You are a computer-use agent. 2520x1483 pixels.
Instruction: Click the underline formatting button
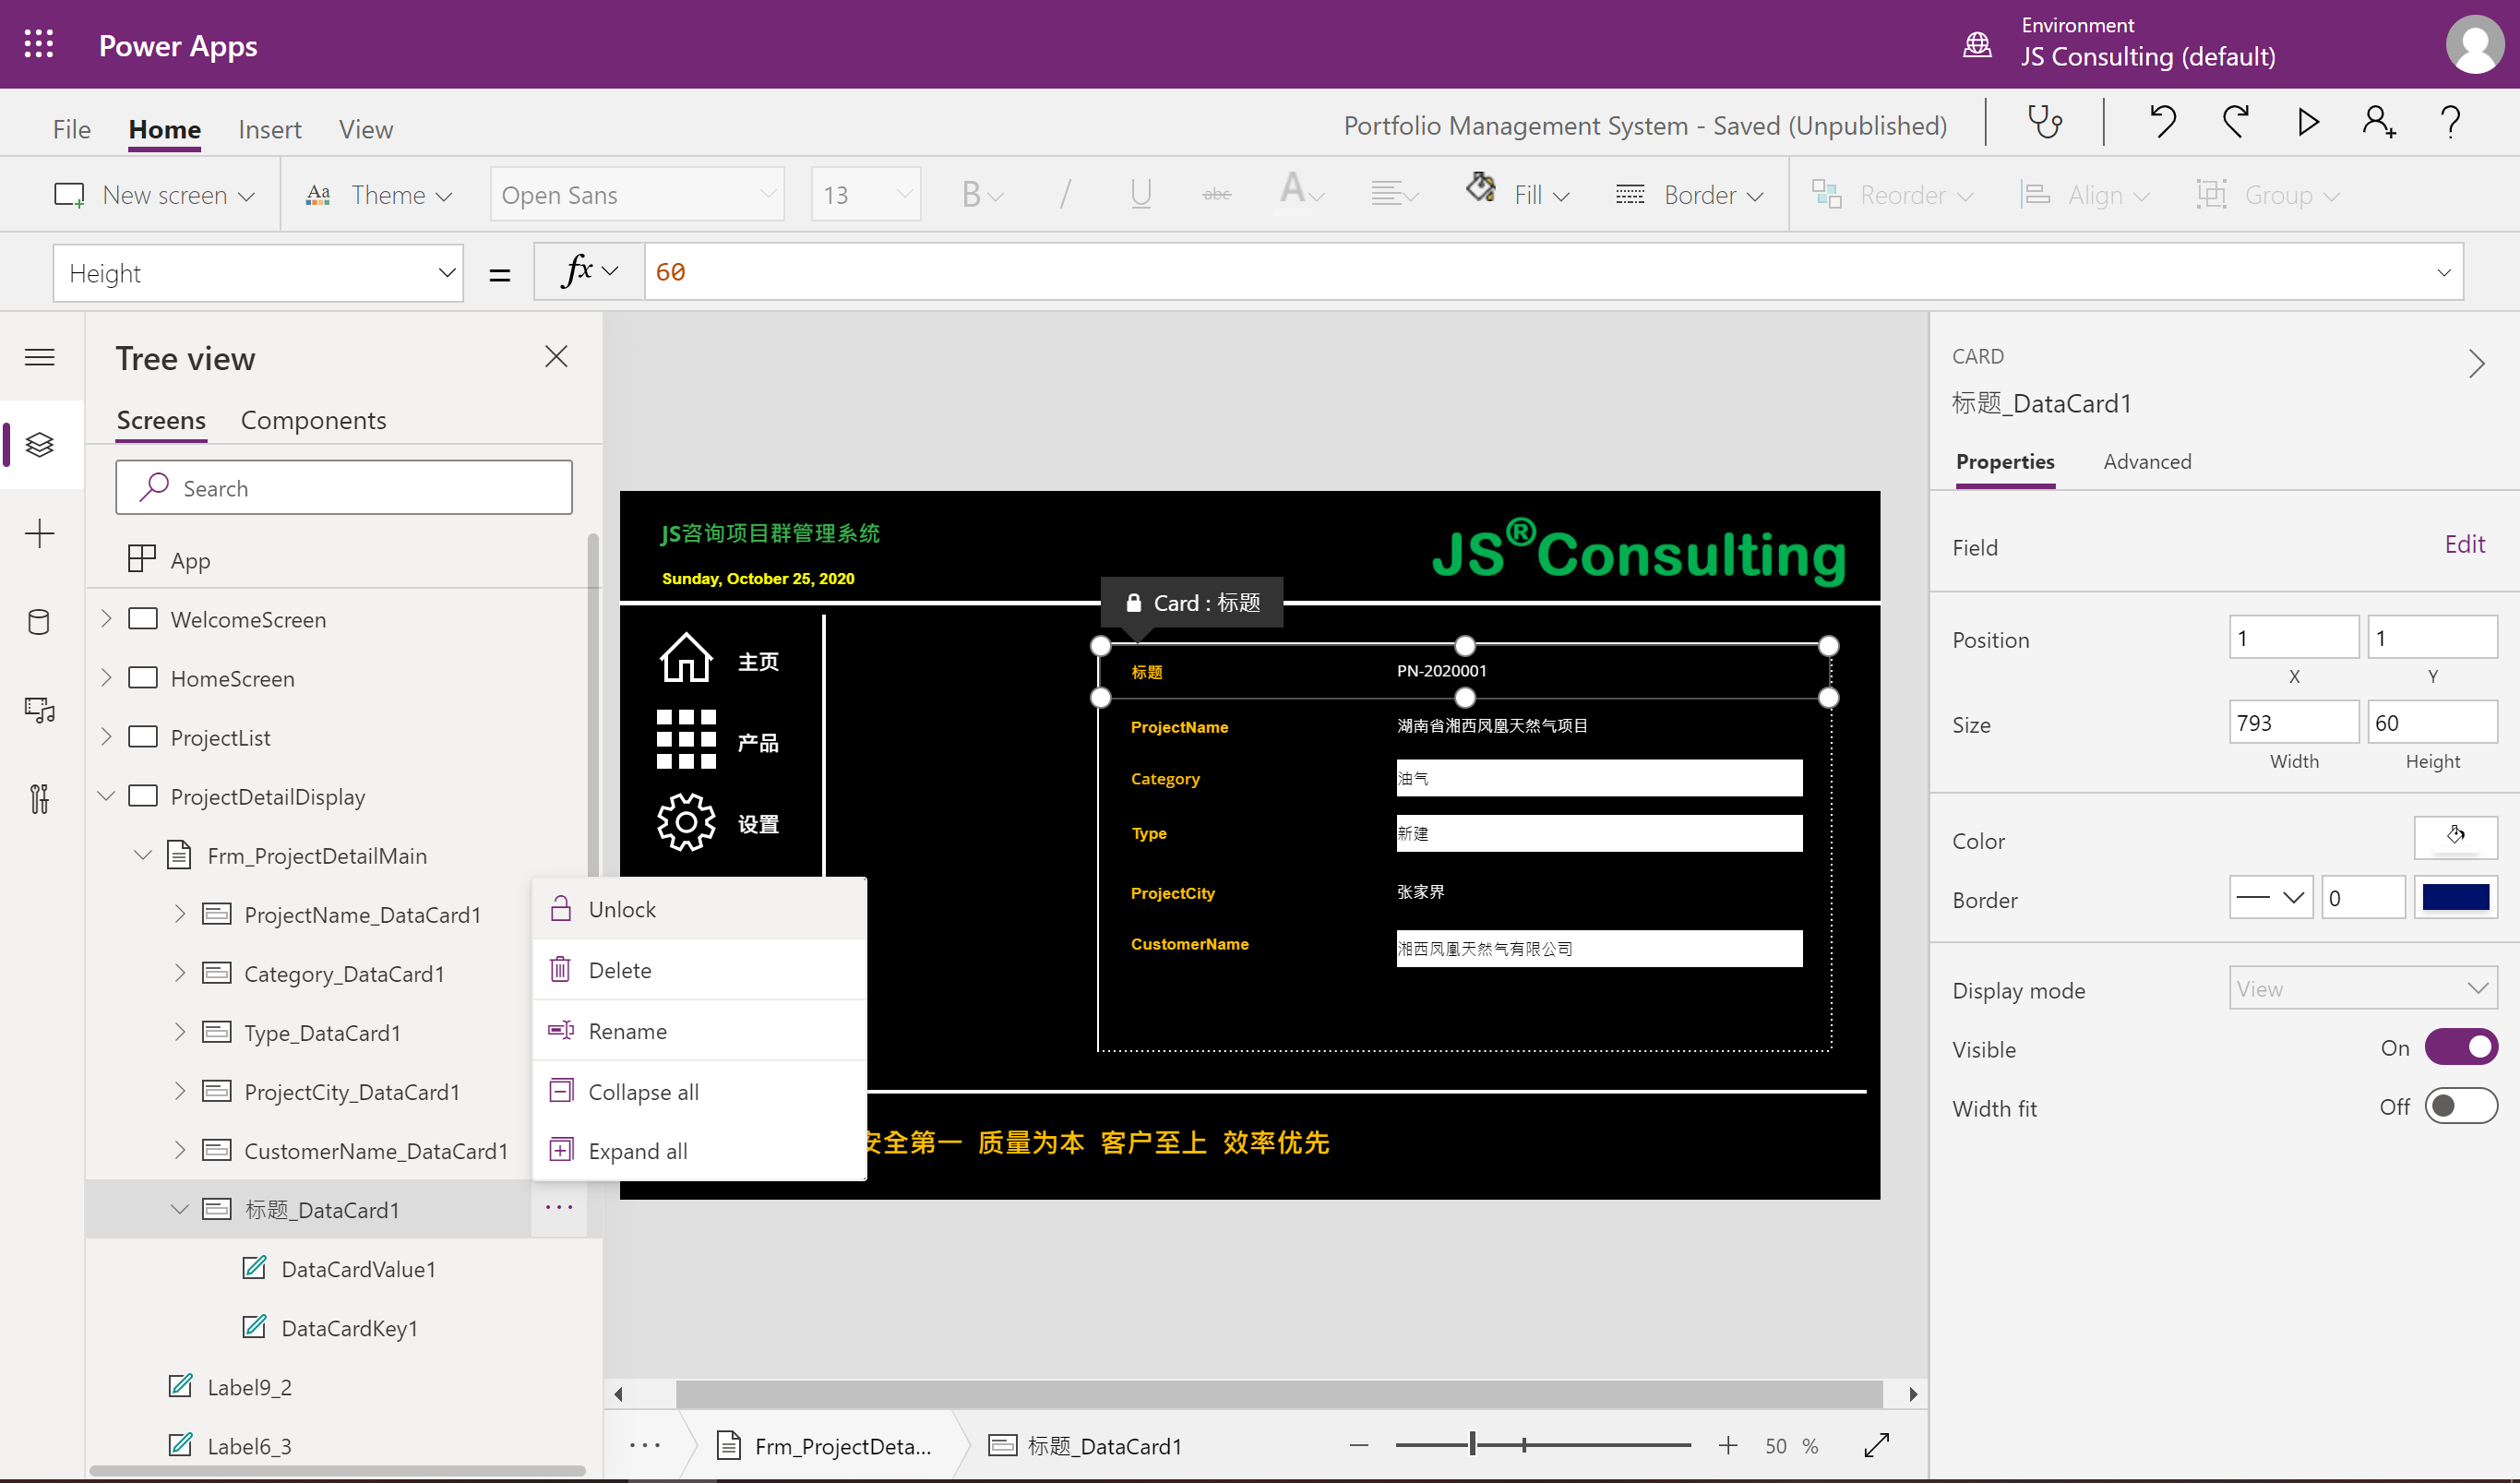tap(1141, 194)
